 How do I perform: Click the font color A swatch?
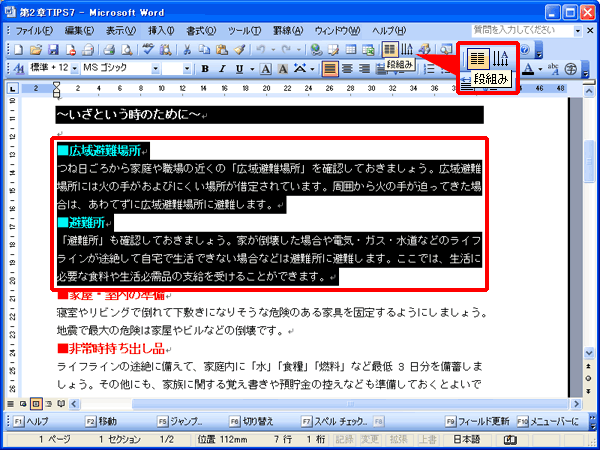(528, 69)
